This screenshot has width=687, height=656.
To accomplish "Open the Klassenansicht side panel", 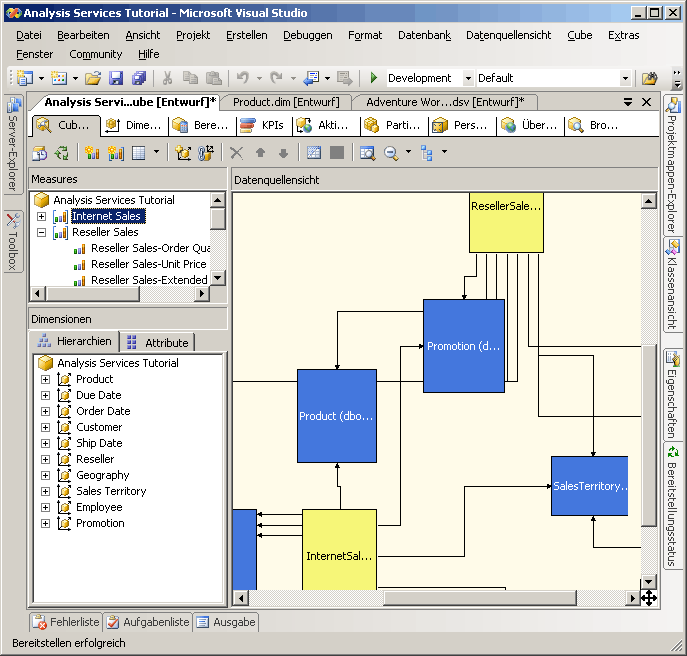I will 672,284.
